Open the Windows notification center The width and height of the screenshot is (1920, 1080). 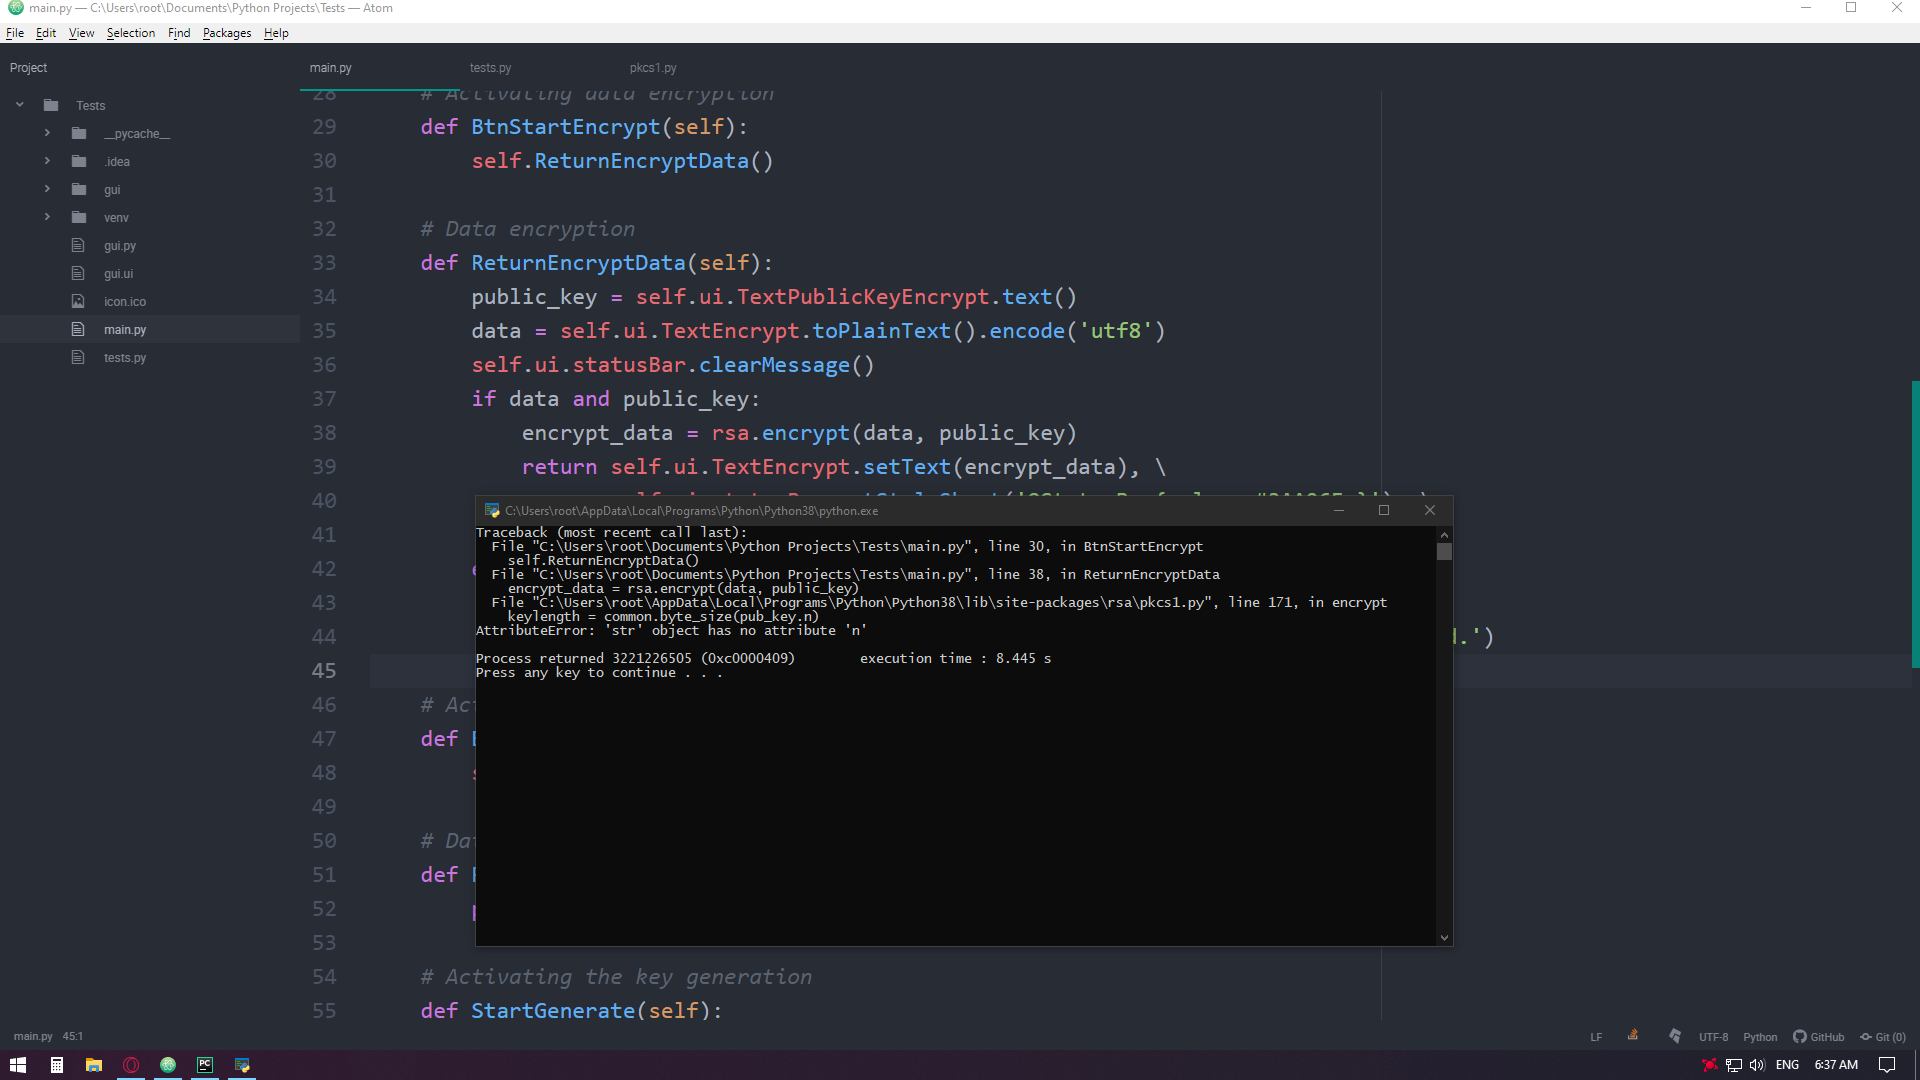tap(1887, 1065)
